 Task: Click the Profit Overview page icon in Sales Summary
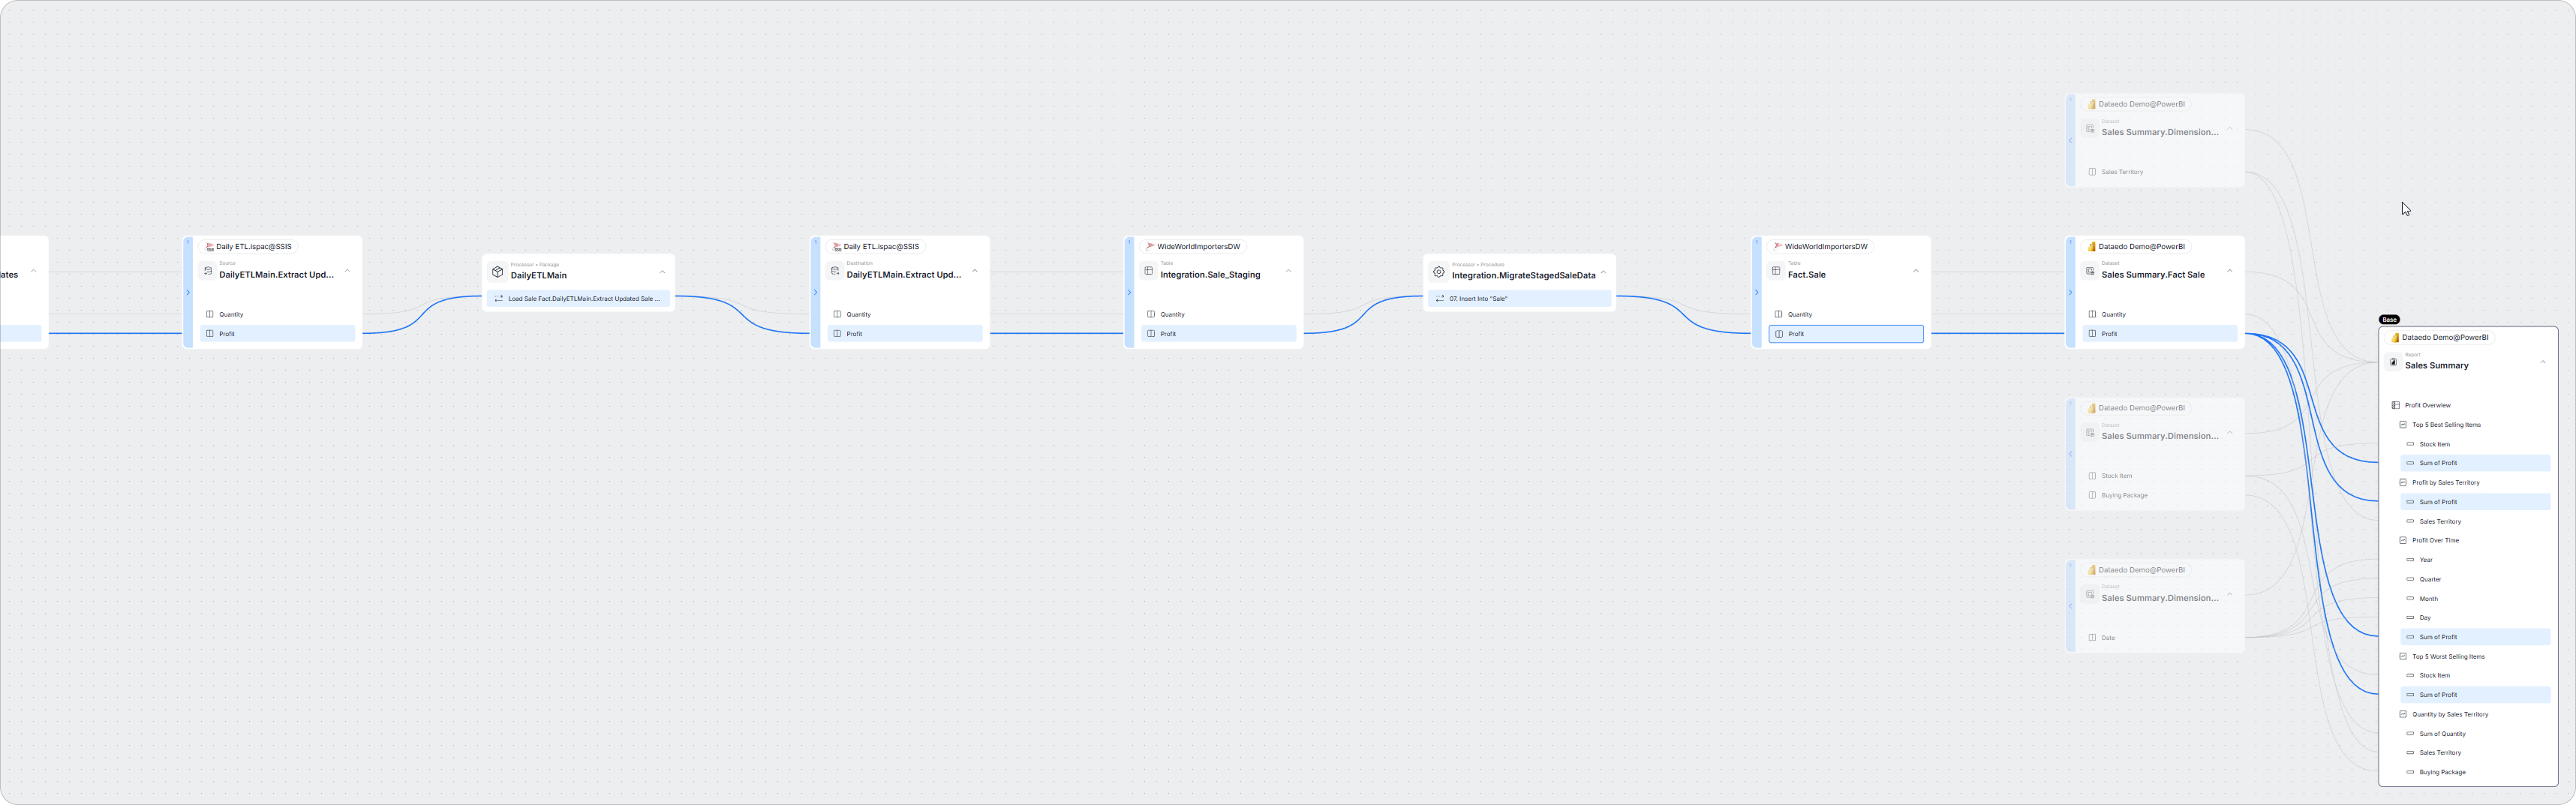point(2397,405)
